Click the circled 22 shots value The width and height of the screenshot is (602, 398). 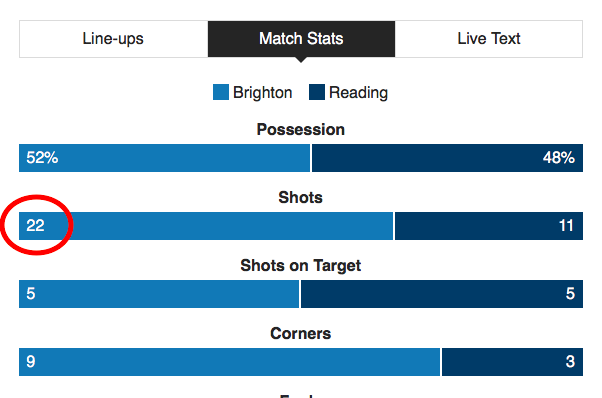click(x=35, y=225)
